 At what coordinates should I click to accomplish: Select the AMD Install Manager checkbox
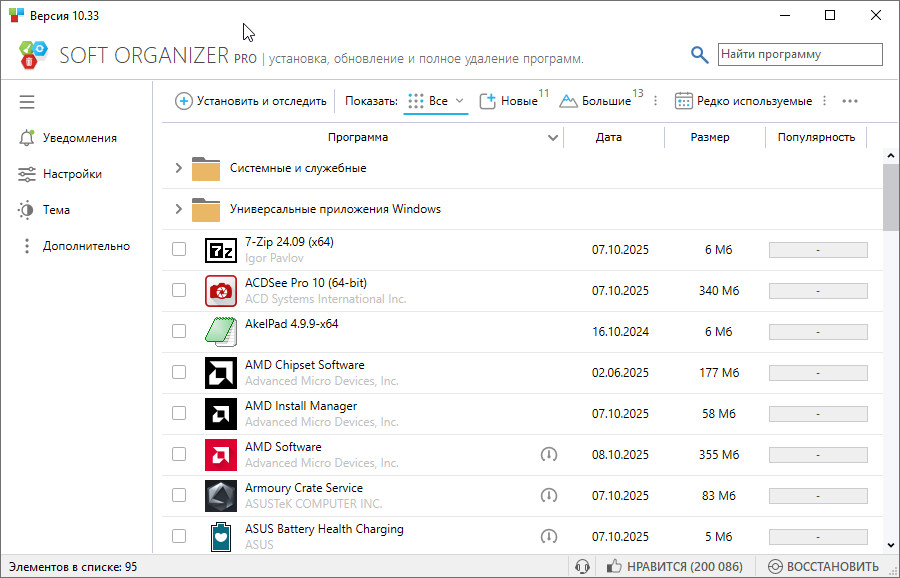(x=179, y=413)
